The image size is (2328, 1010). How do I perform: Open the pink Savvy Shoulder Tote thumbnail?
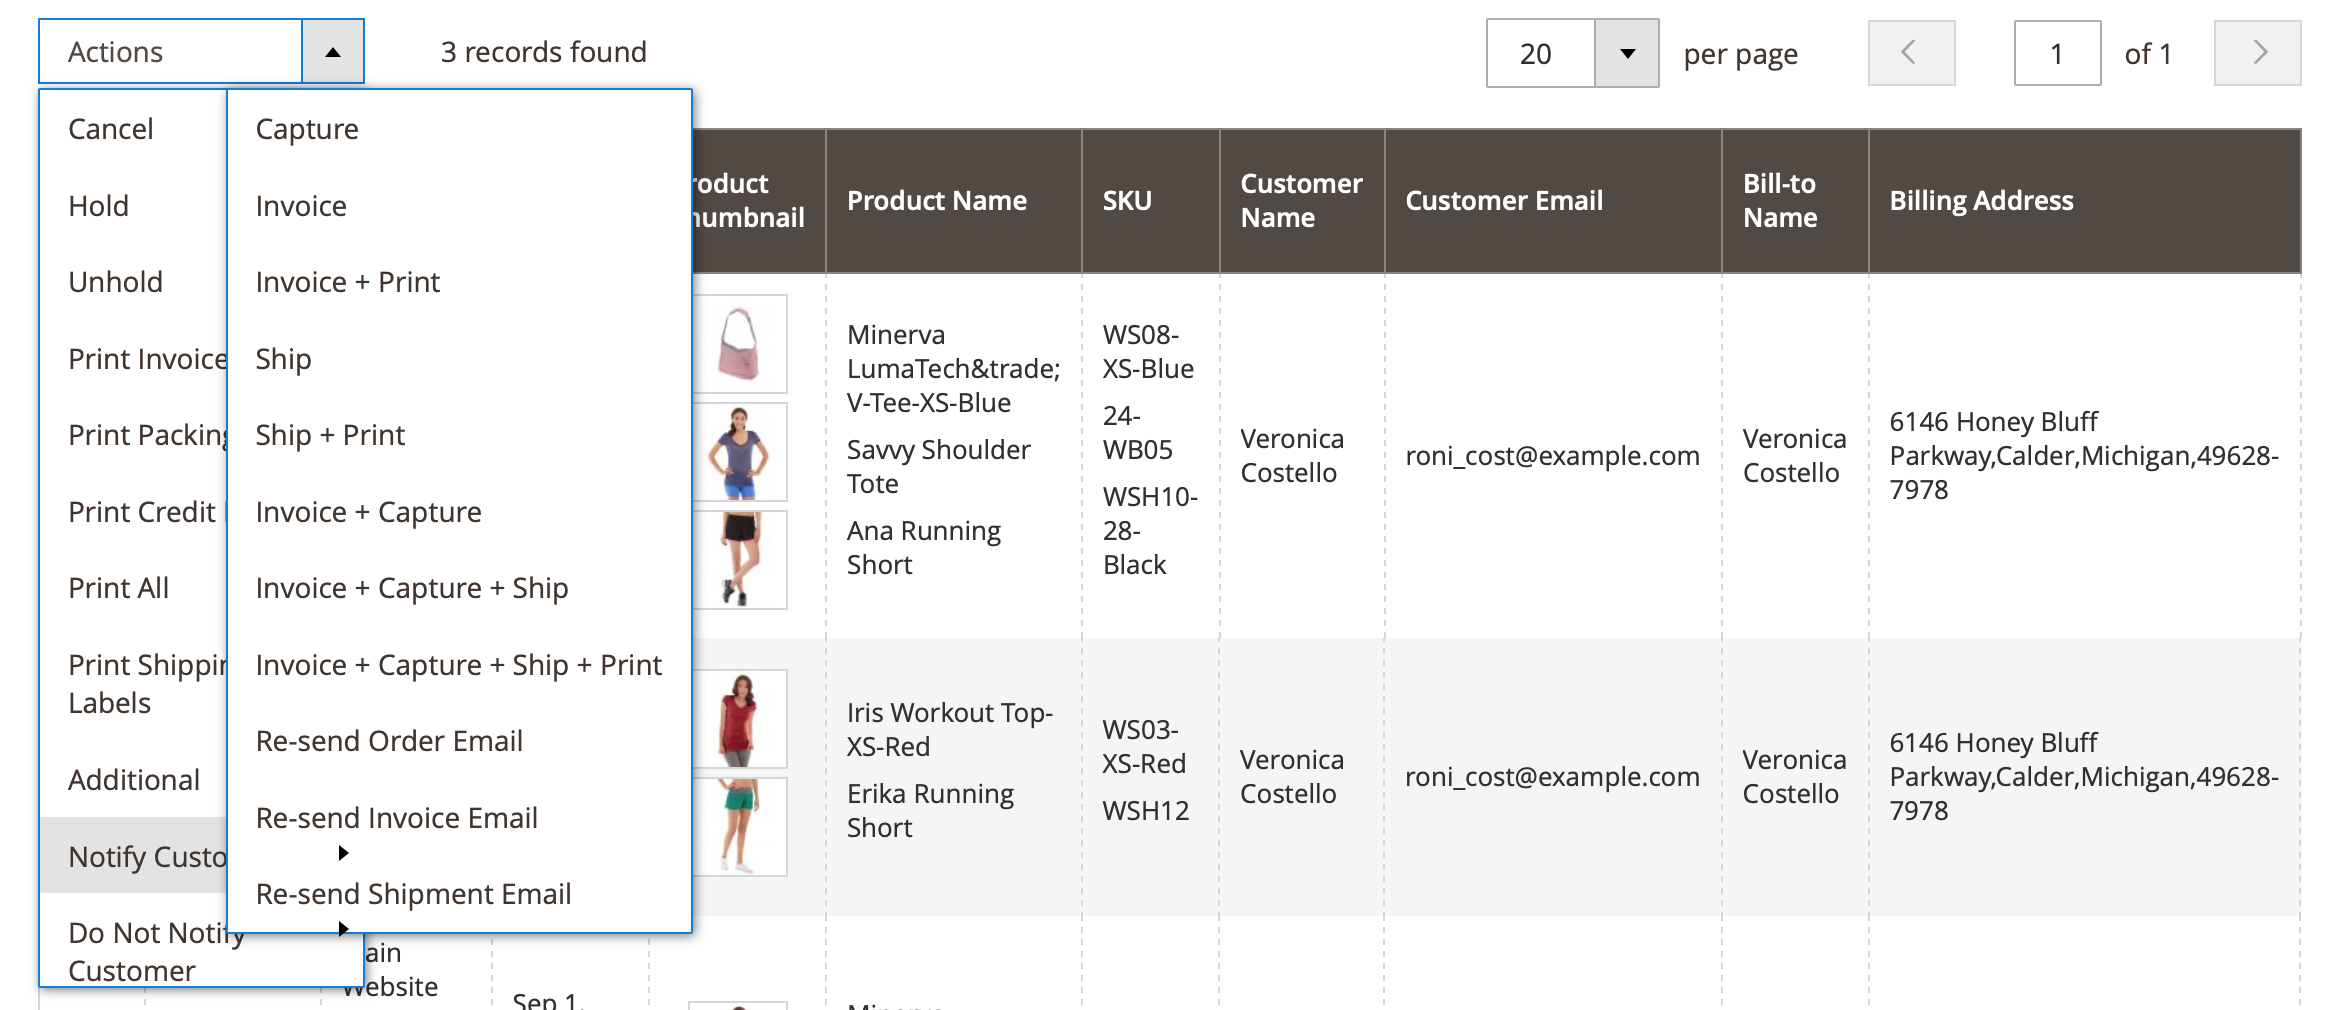(739, 344)
